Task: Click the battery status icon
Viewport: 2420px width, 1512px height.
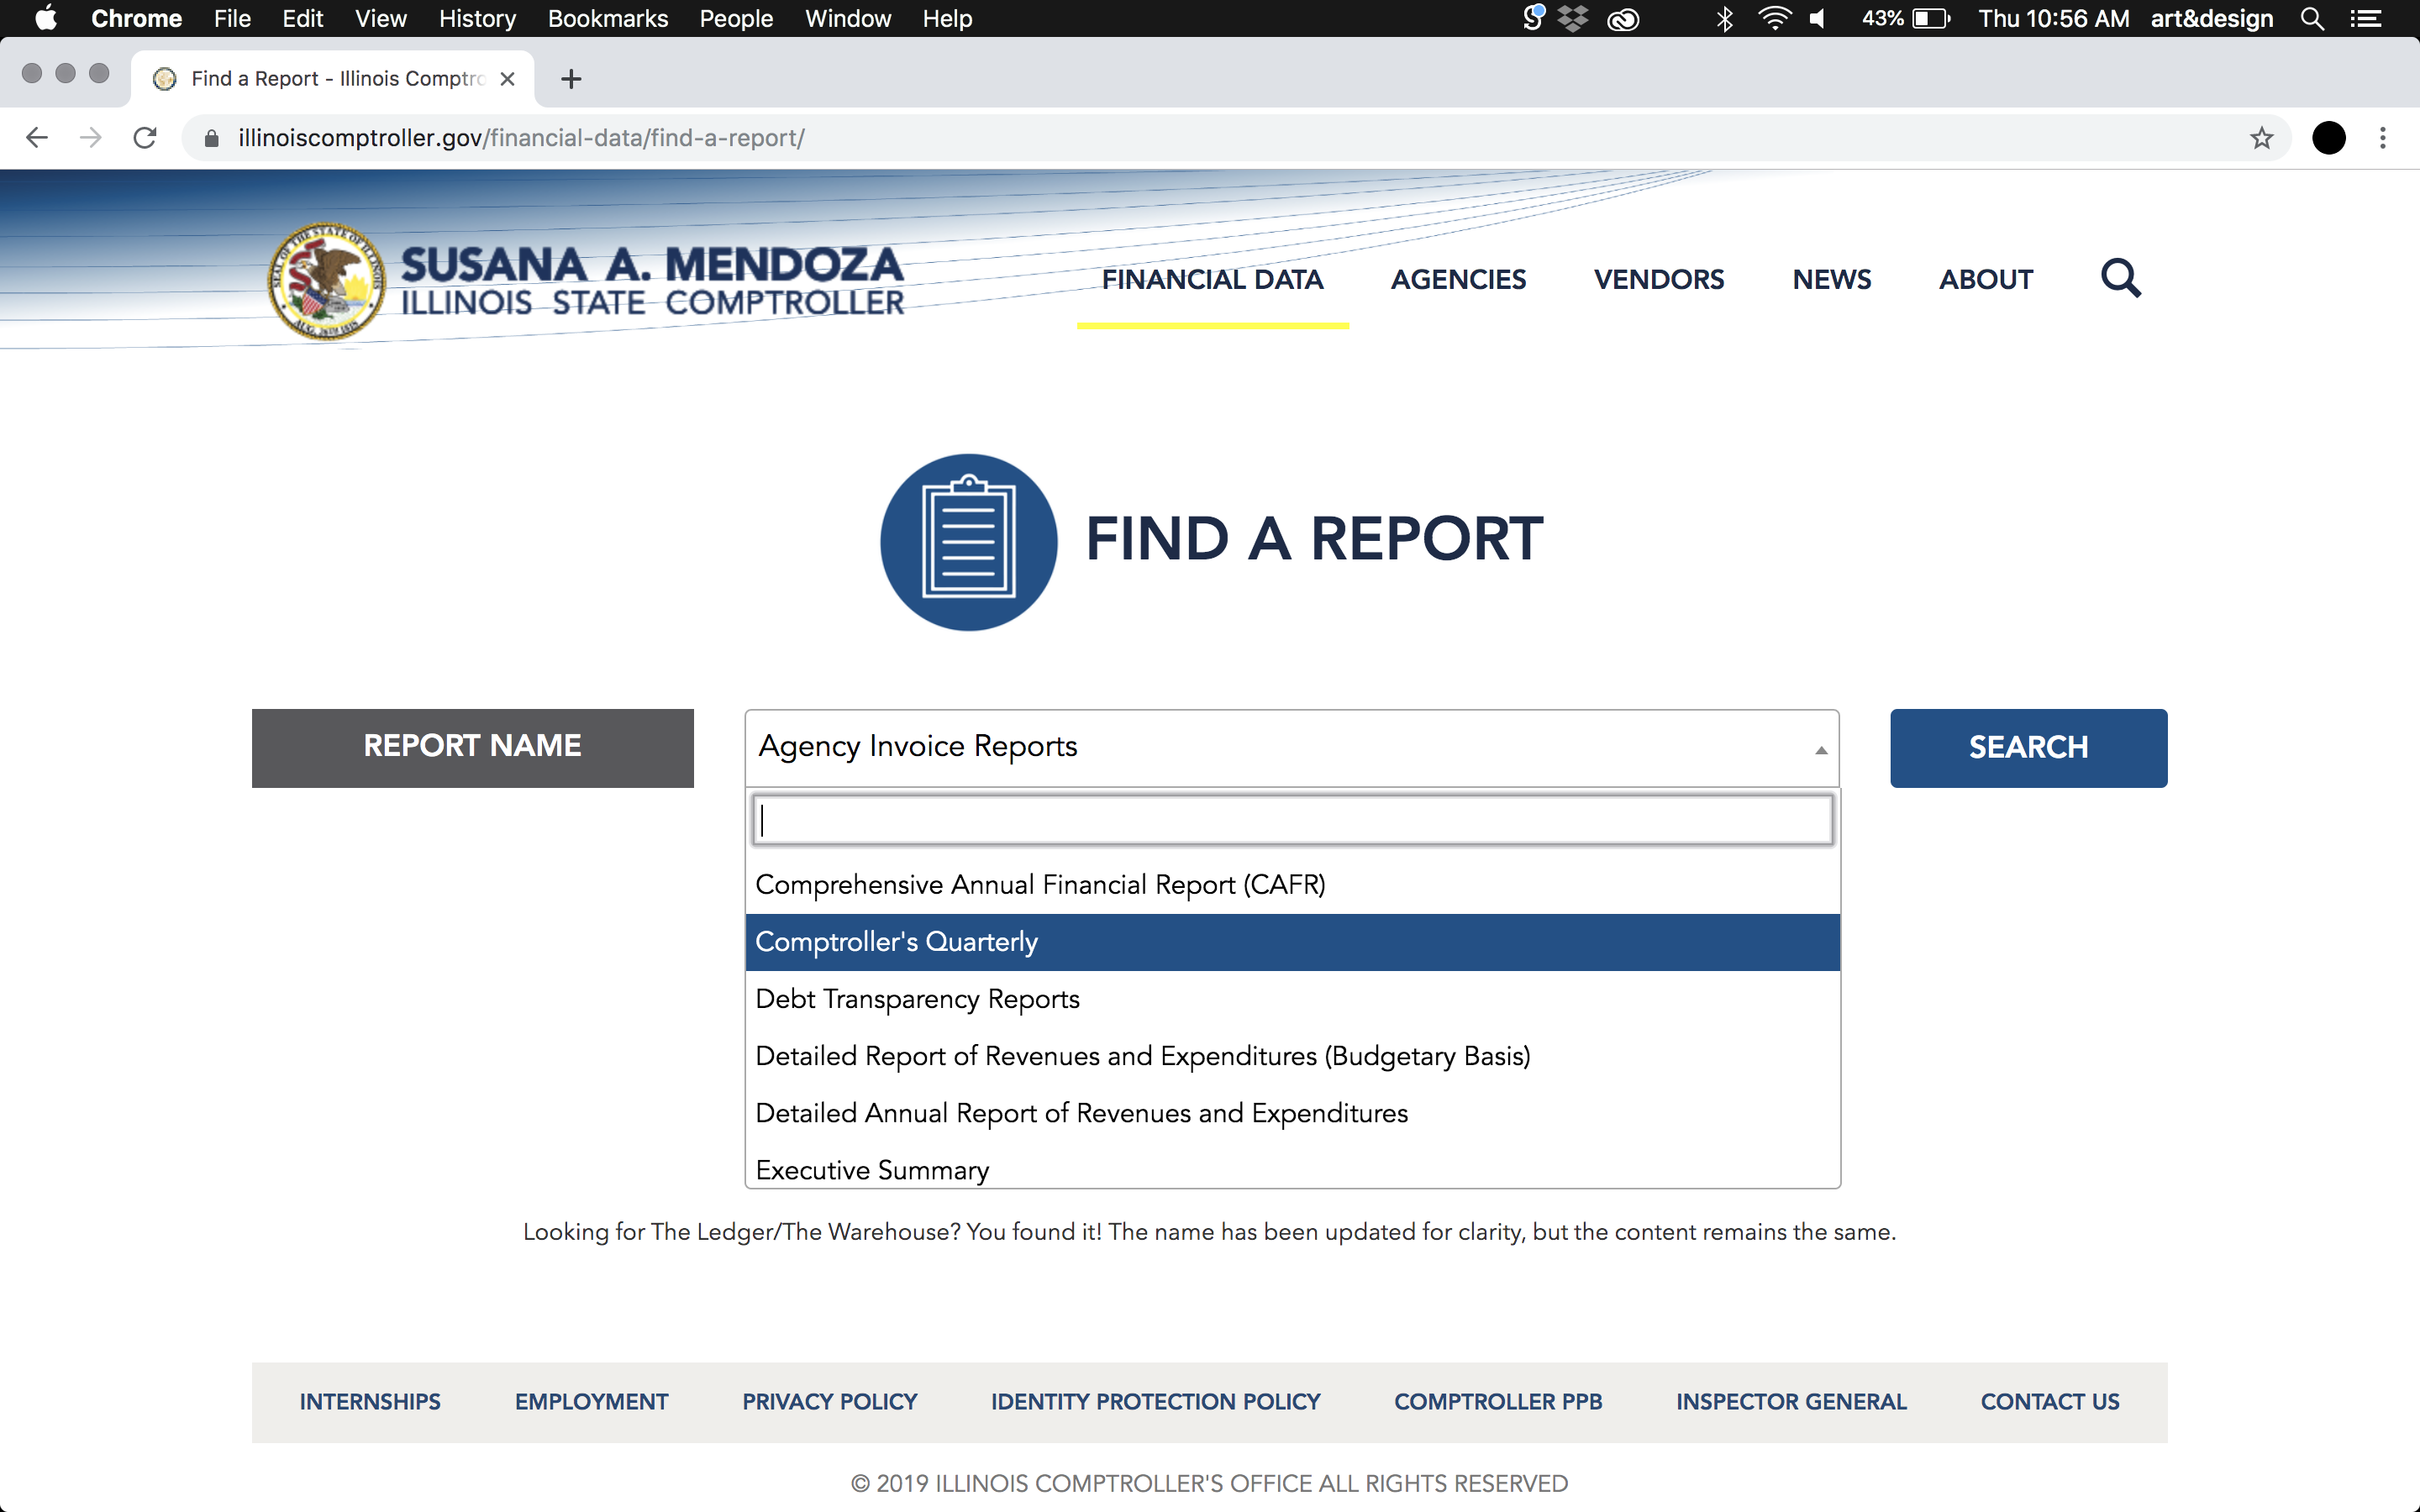Action: pyautogui.click(x=1930, y=18)
